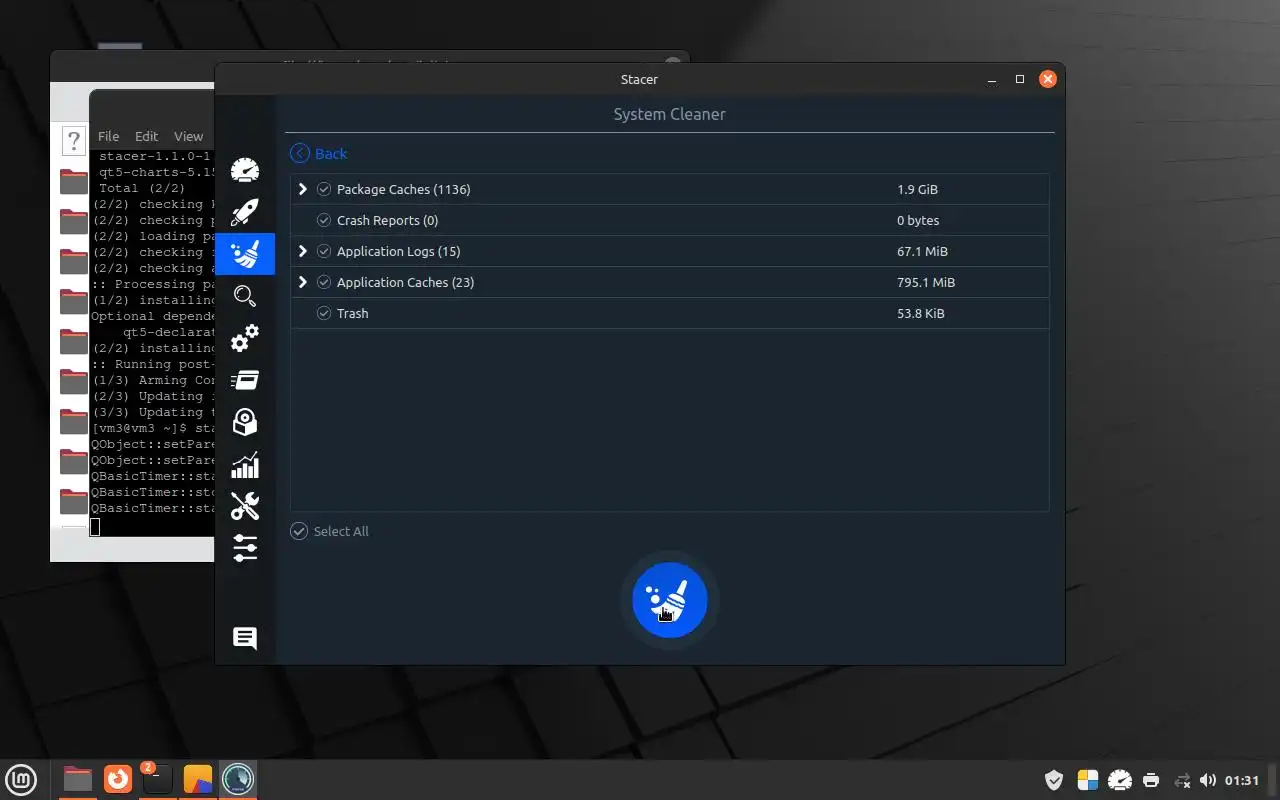The height and width of the screenshot is (800, 1280).
Task: Toggle the Select All checkbox
Action: (x=299, y=531)
